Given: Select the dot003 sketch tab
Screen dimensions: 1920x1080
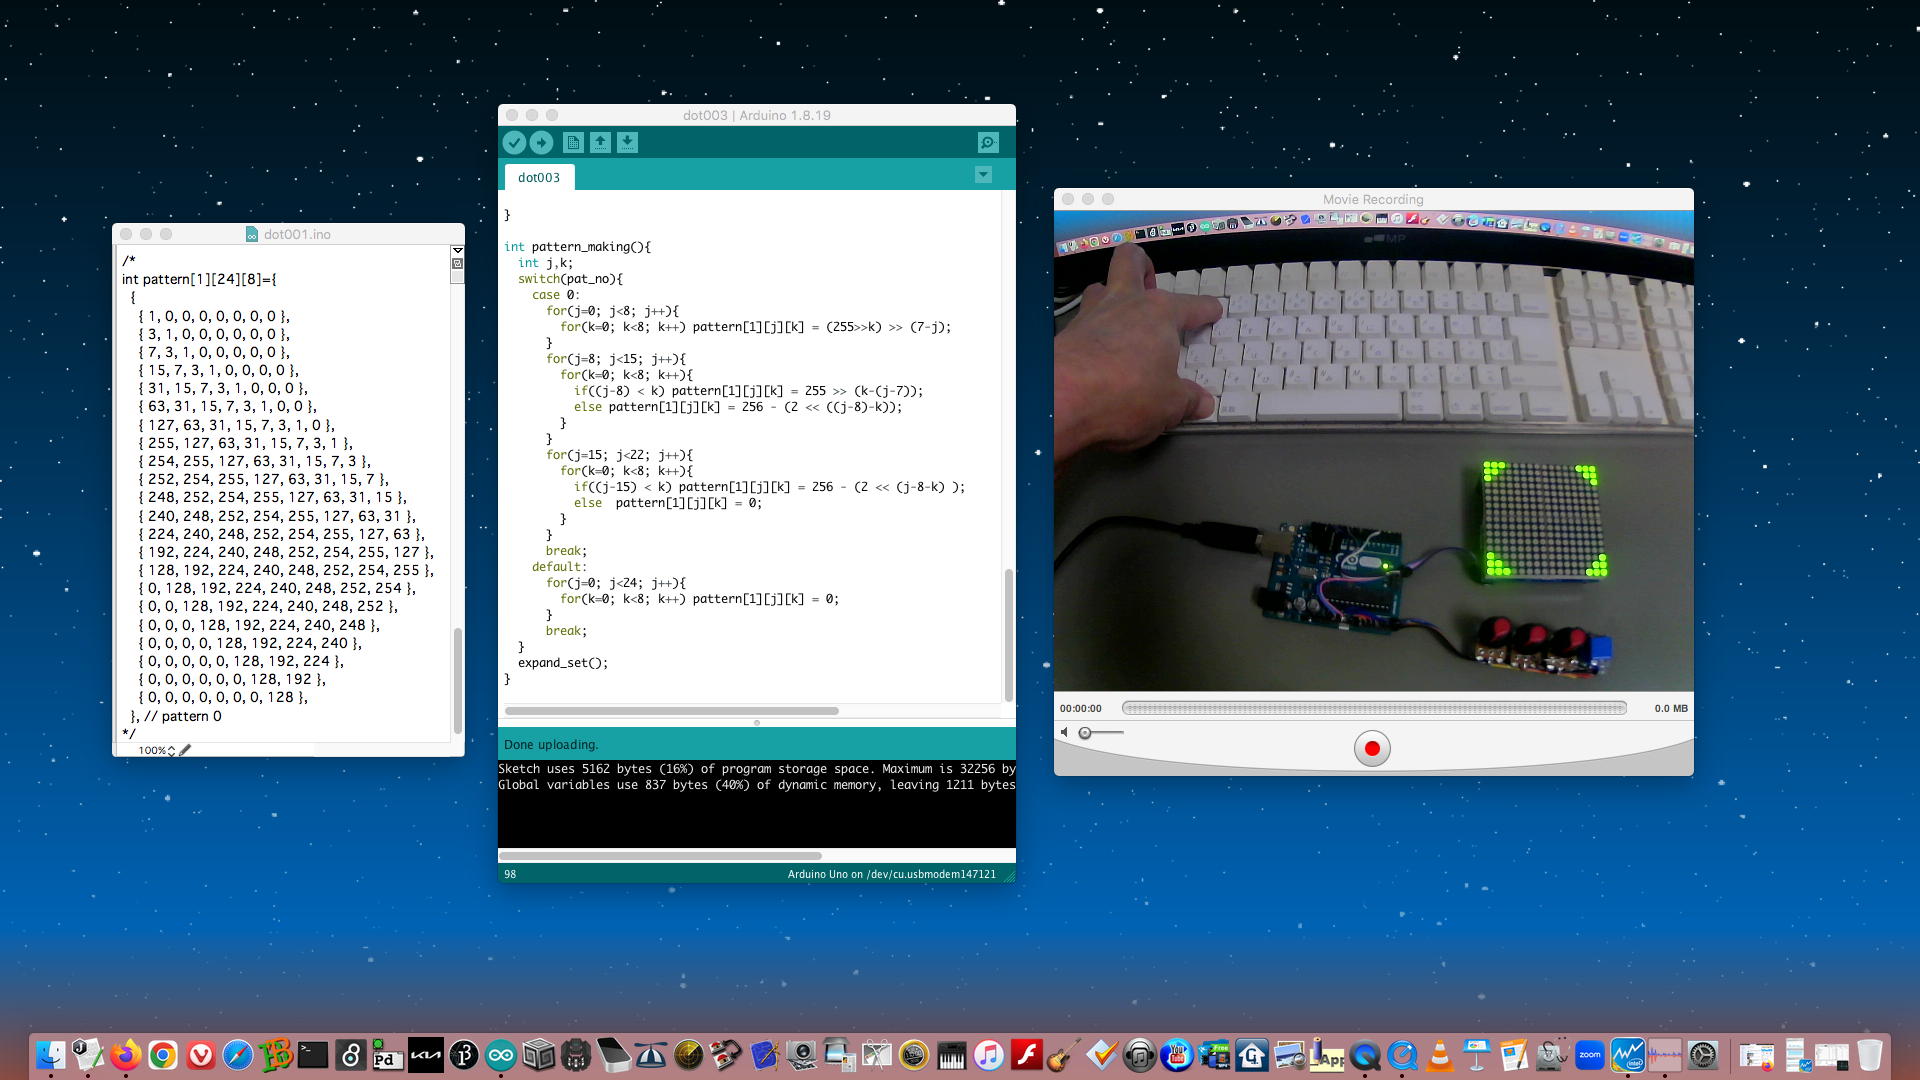Looking at the screenshot, I should point(538,177).
